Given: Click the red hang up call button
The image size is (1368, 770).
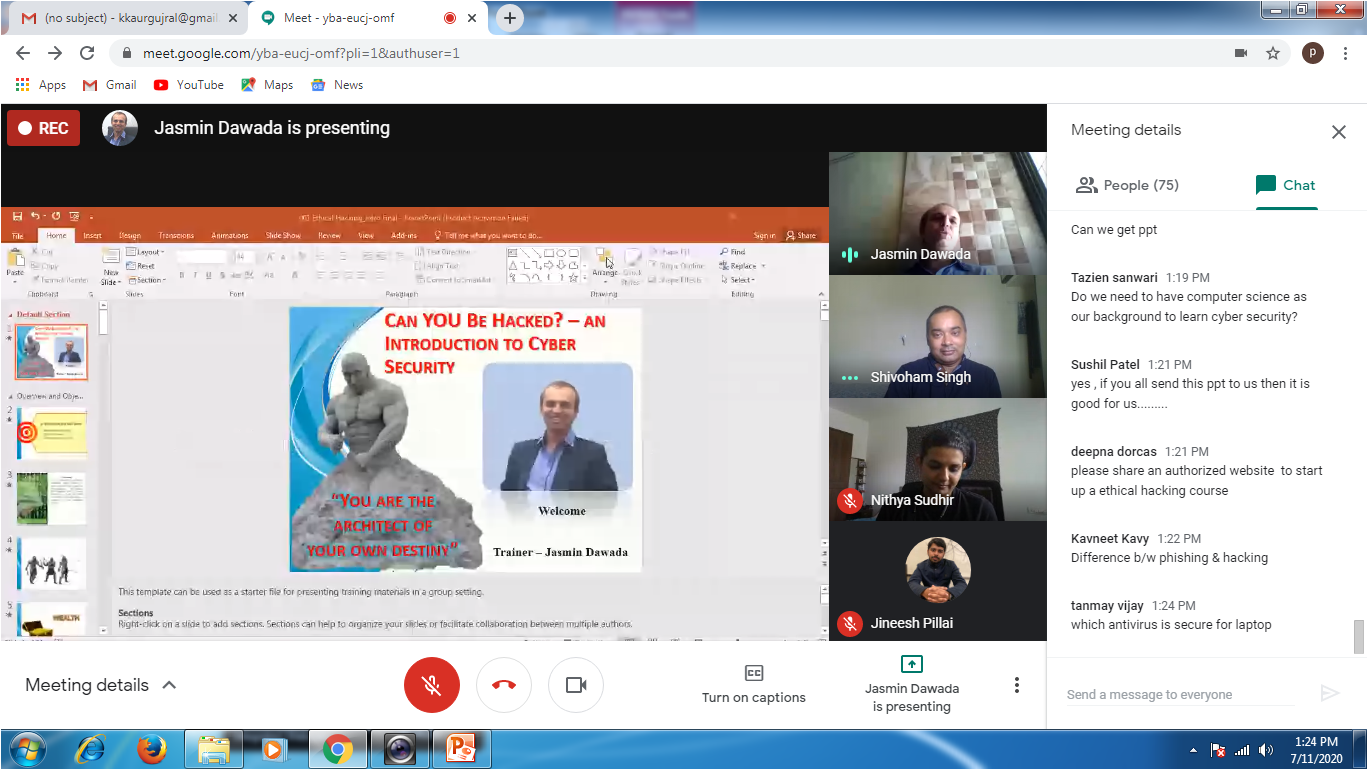Looking at the screenshot, I should 504,685.
